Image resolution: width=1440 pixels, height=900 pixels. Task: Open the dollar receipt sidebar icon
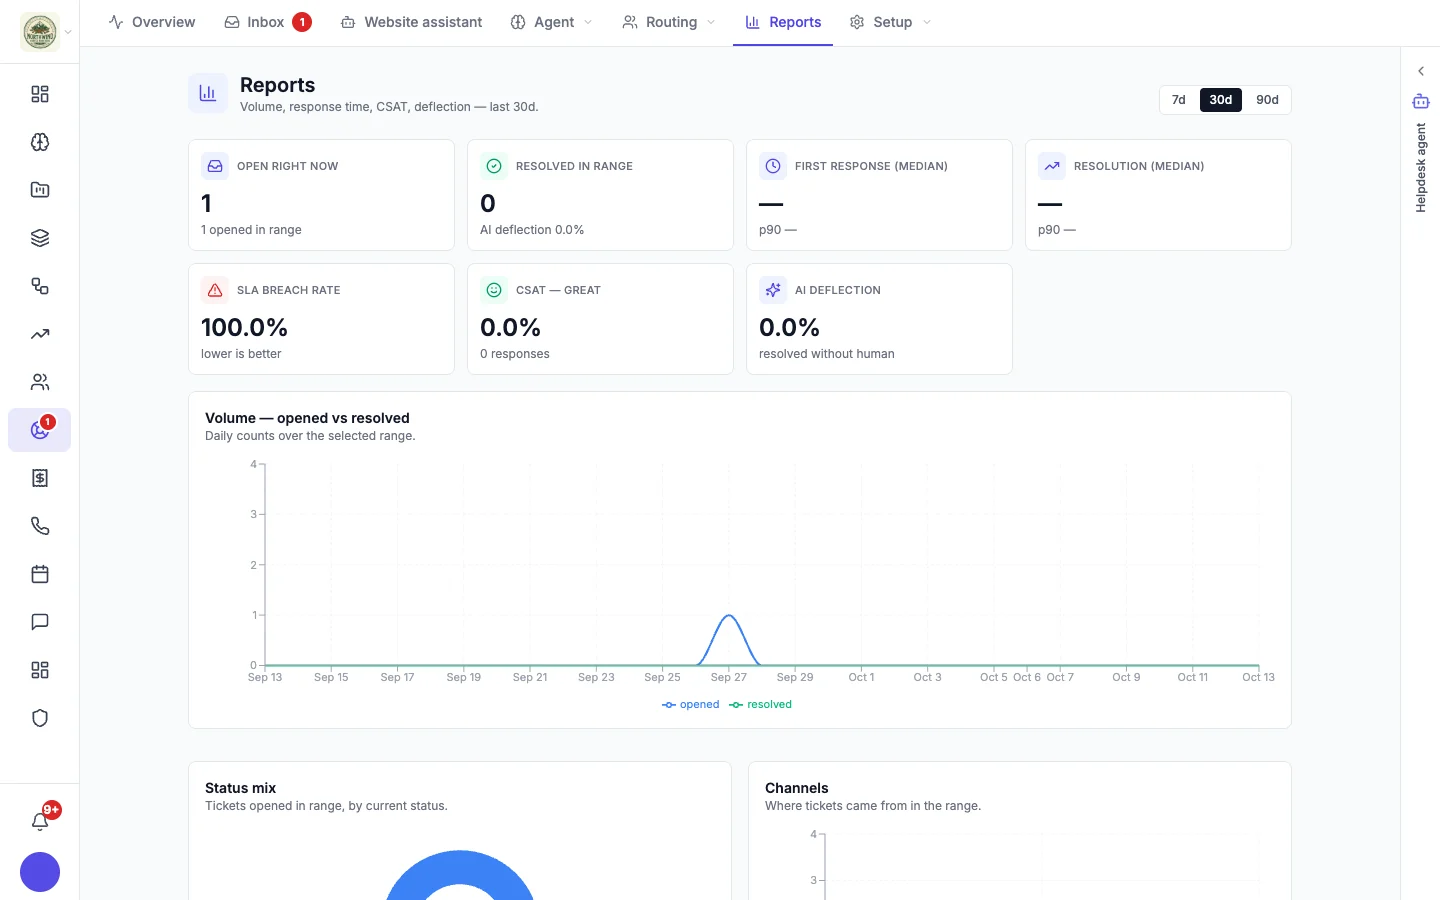point(40,478)
